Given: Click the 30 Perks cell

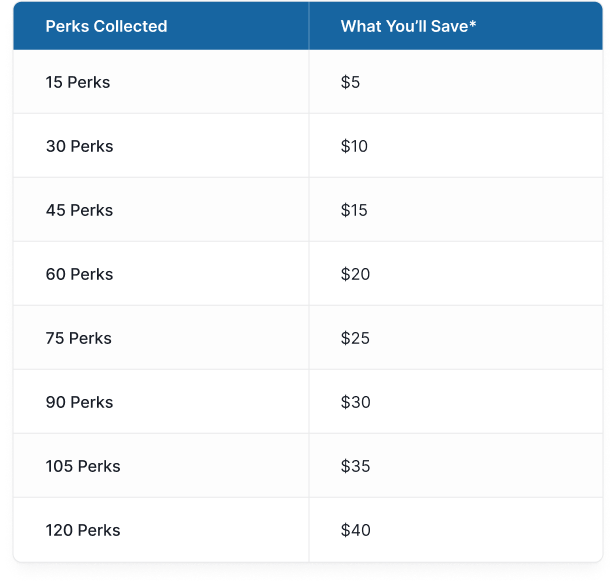Looking at the screenshot, I should coord(79,146).
